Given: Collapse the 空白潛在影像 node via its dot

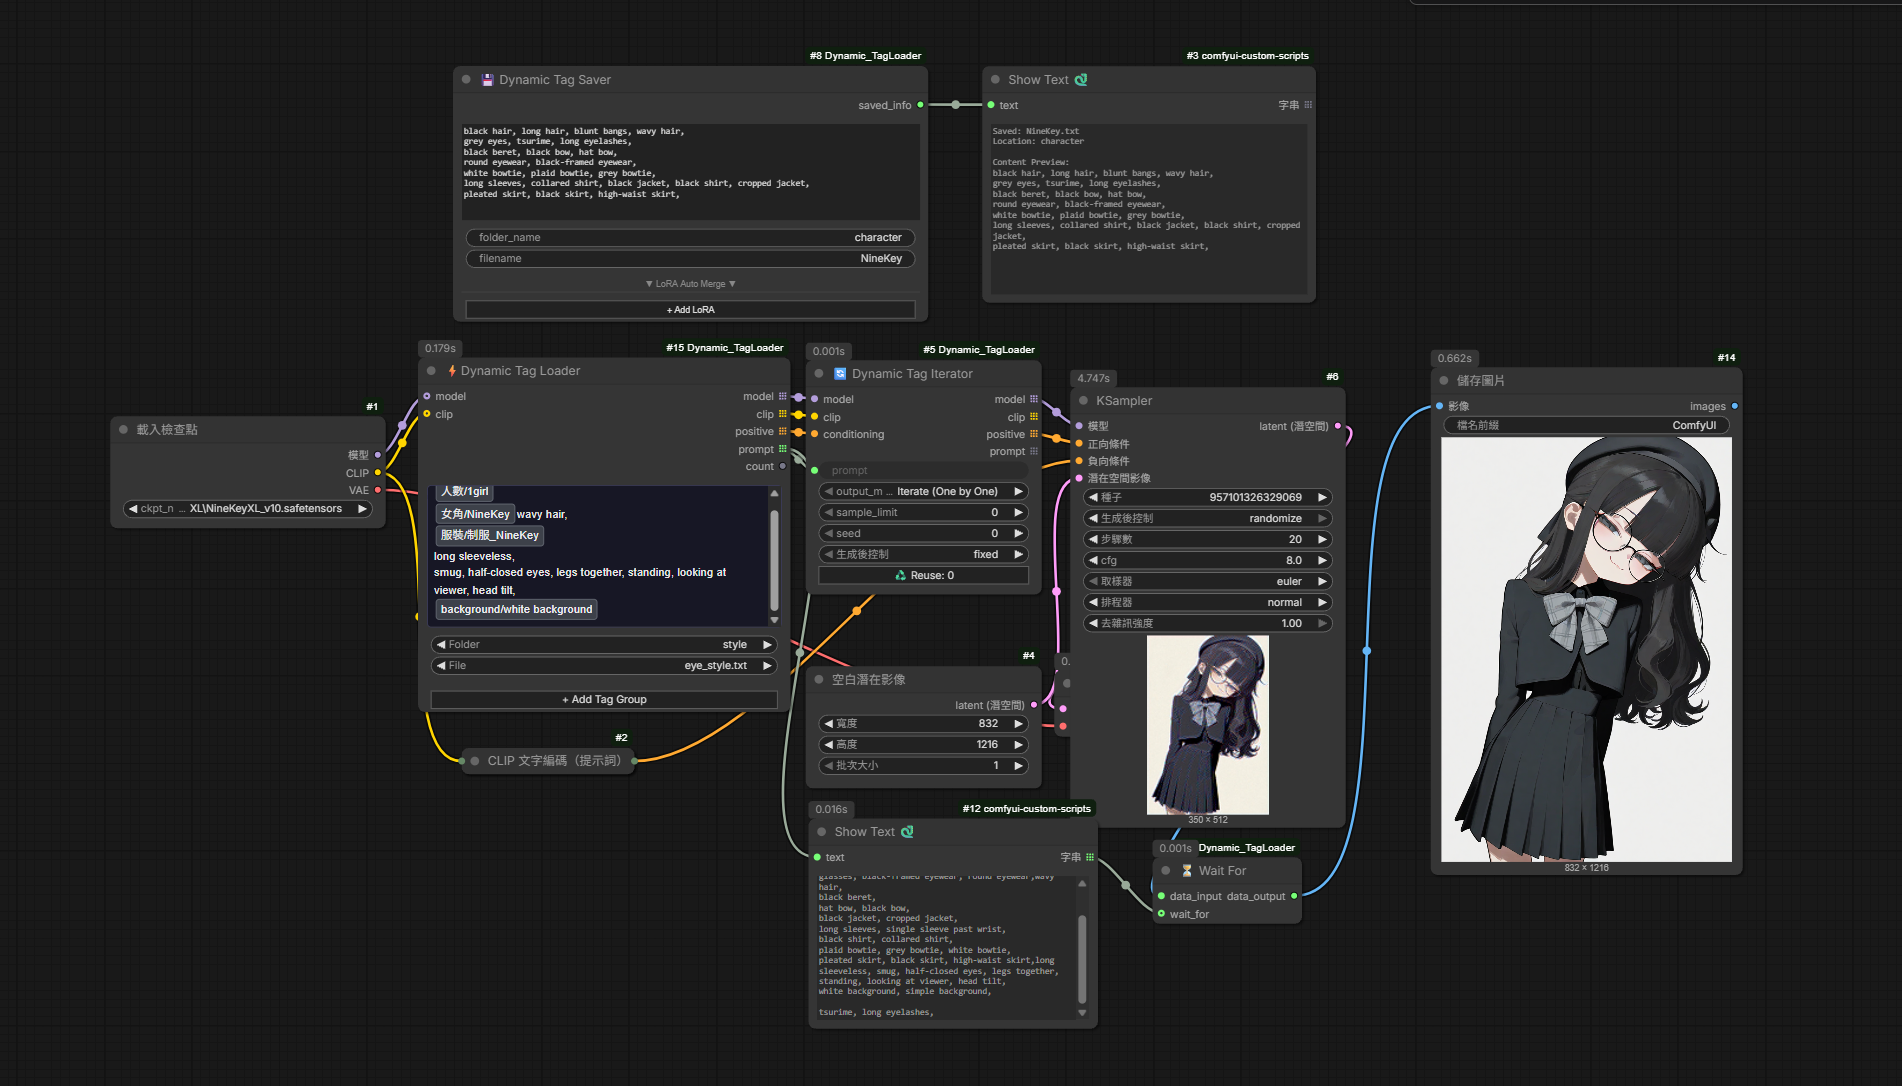Looking at the screenshot, I should pyautogui.click(x=819, y=680).
